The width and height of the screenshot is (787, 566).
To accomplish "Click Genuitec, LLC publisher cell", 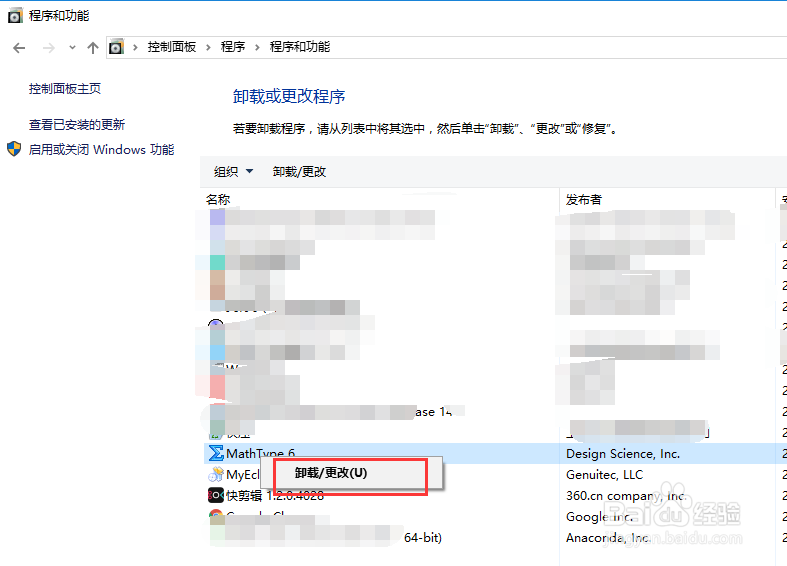I will click(x=604, y=475).
